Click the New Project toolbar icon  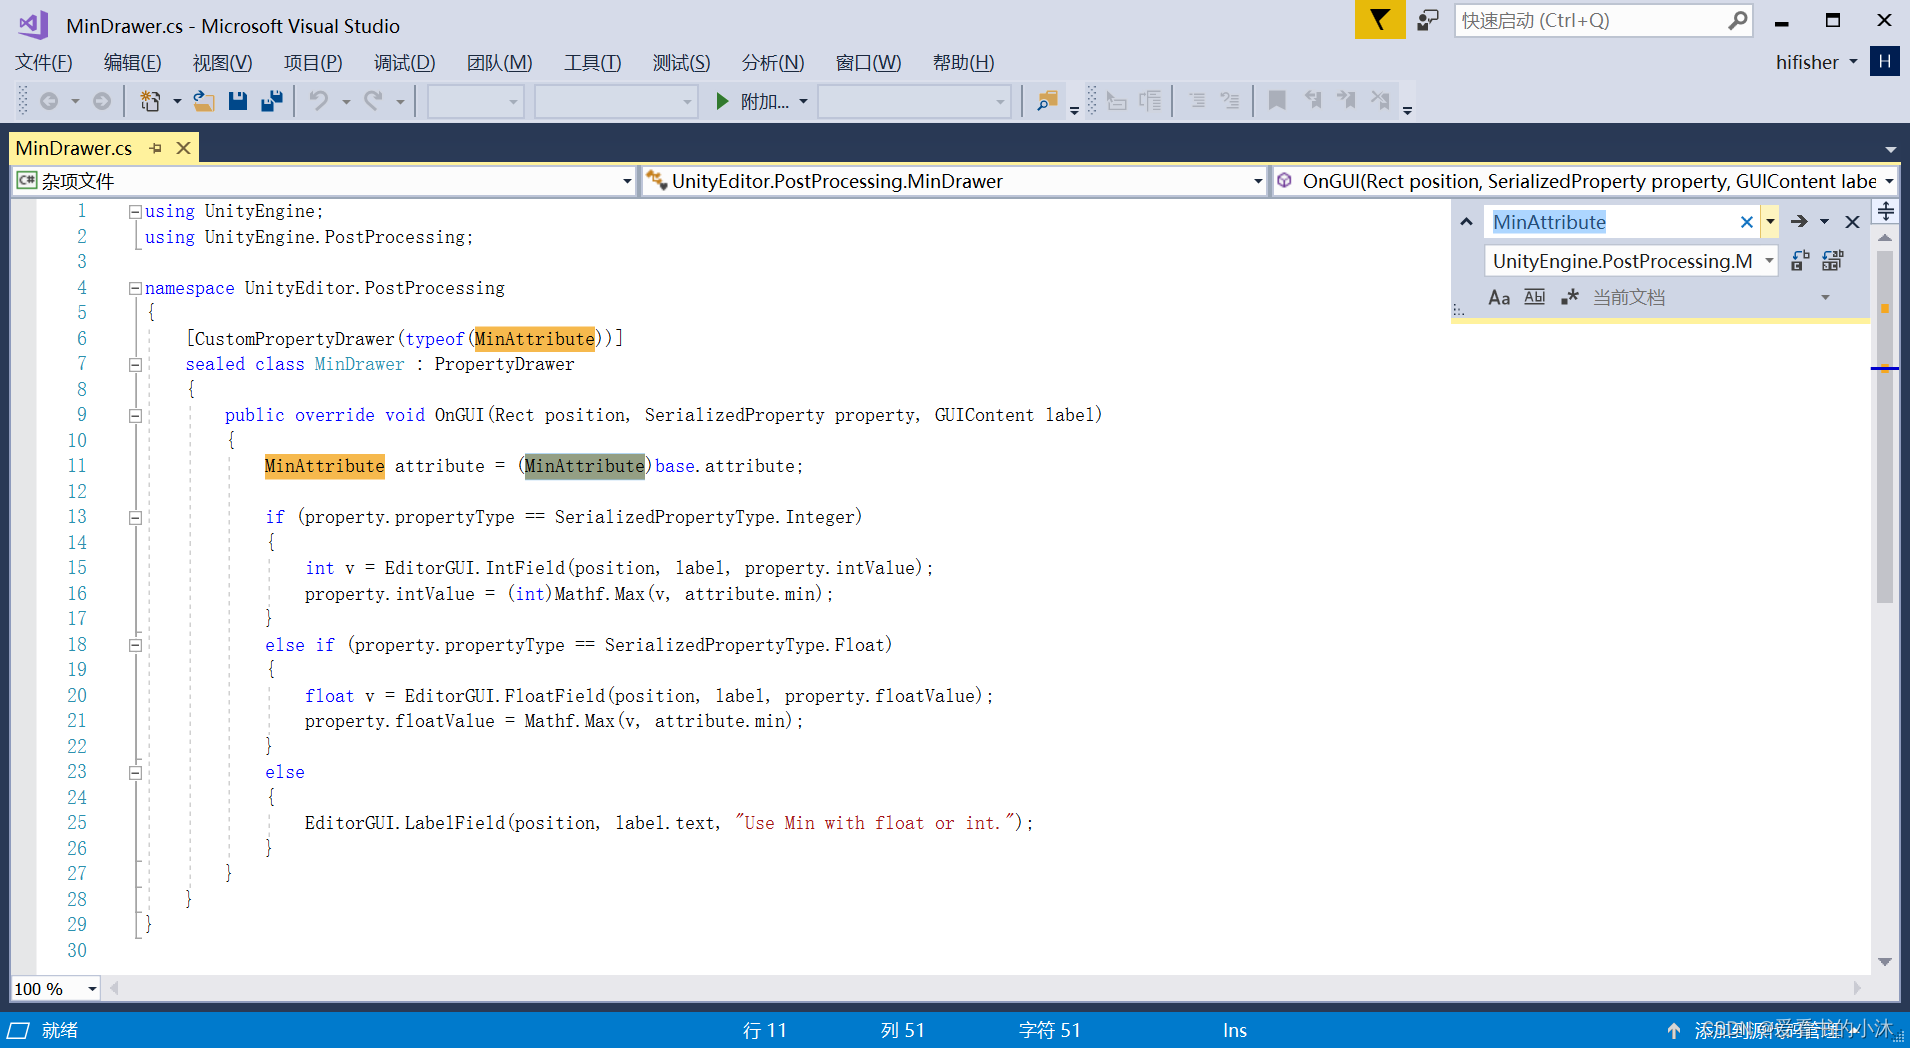click(x=150, y=101)
